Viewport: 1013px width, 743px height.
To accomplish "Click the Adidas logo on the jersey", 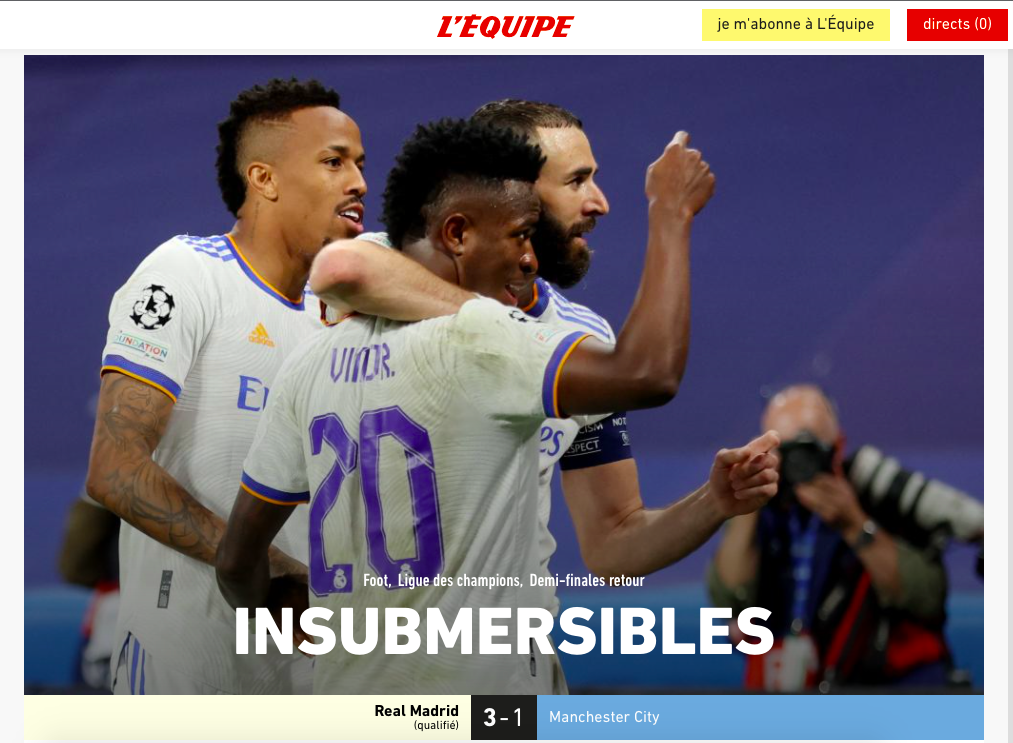I will (261, 335).
